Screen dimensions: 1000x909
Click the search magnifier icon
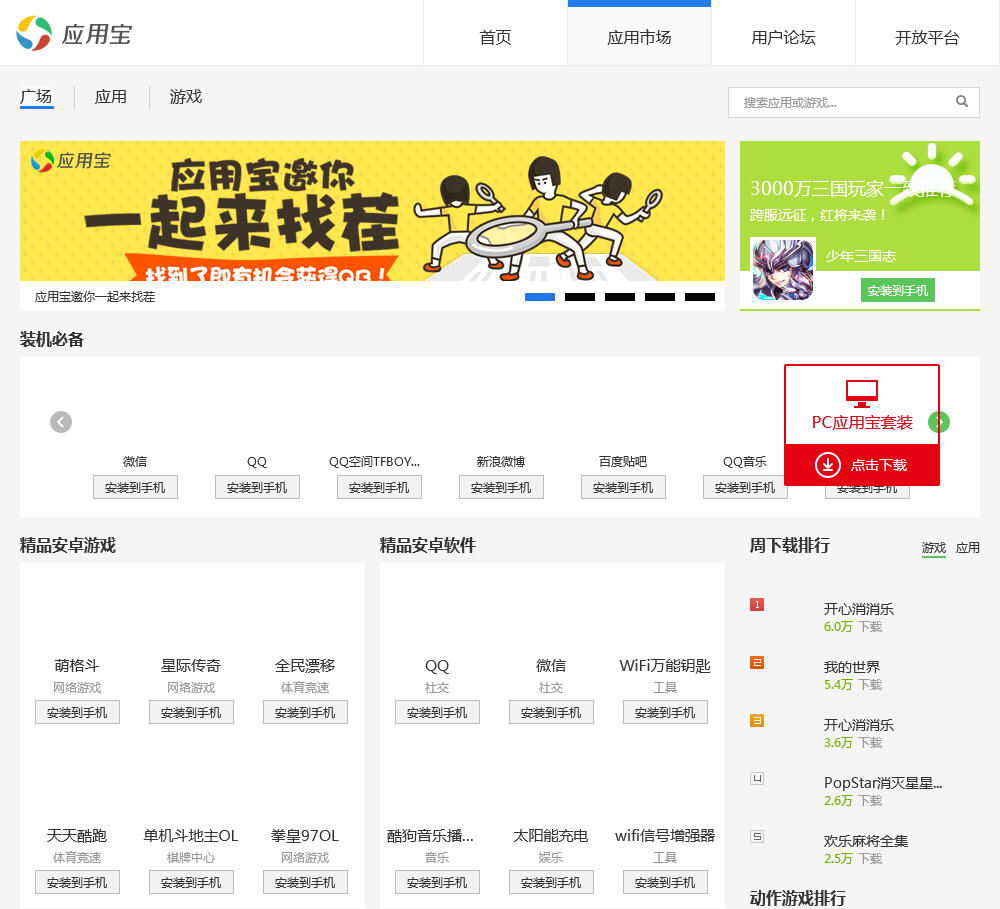click(x=962, y=101)
